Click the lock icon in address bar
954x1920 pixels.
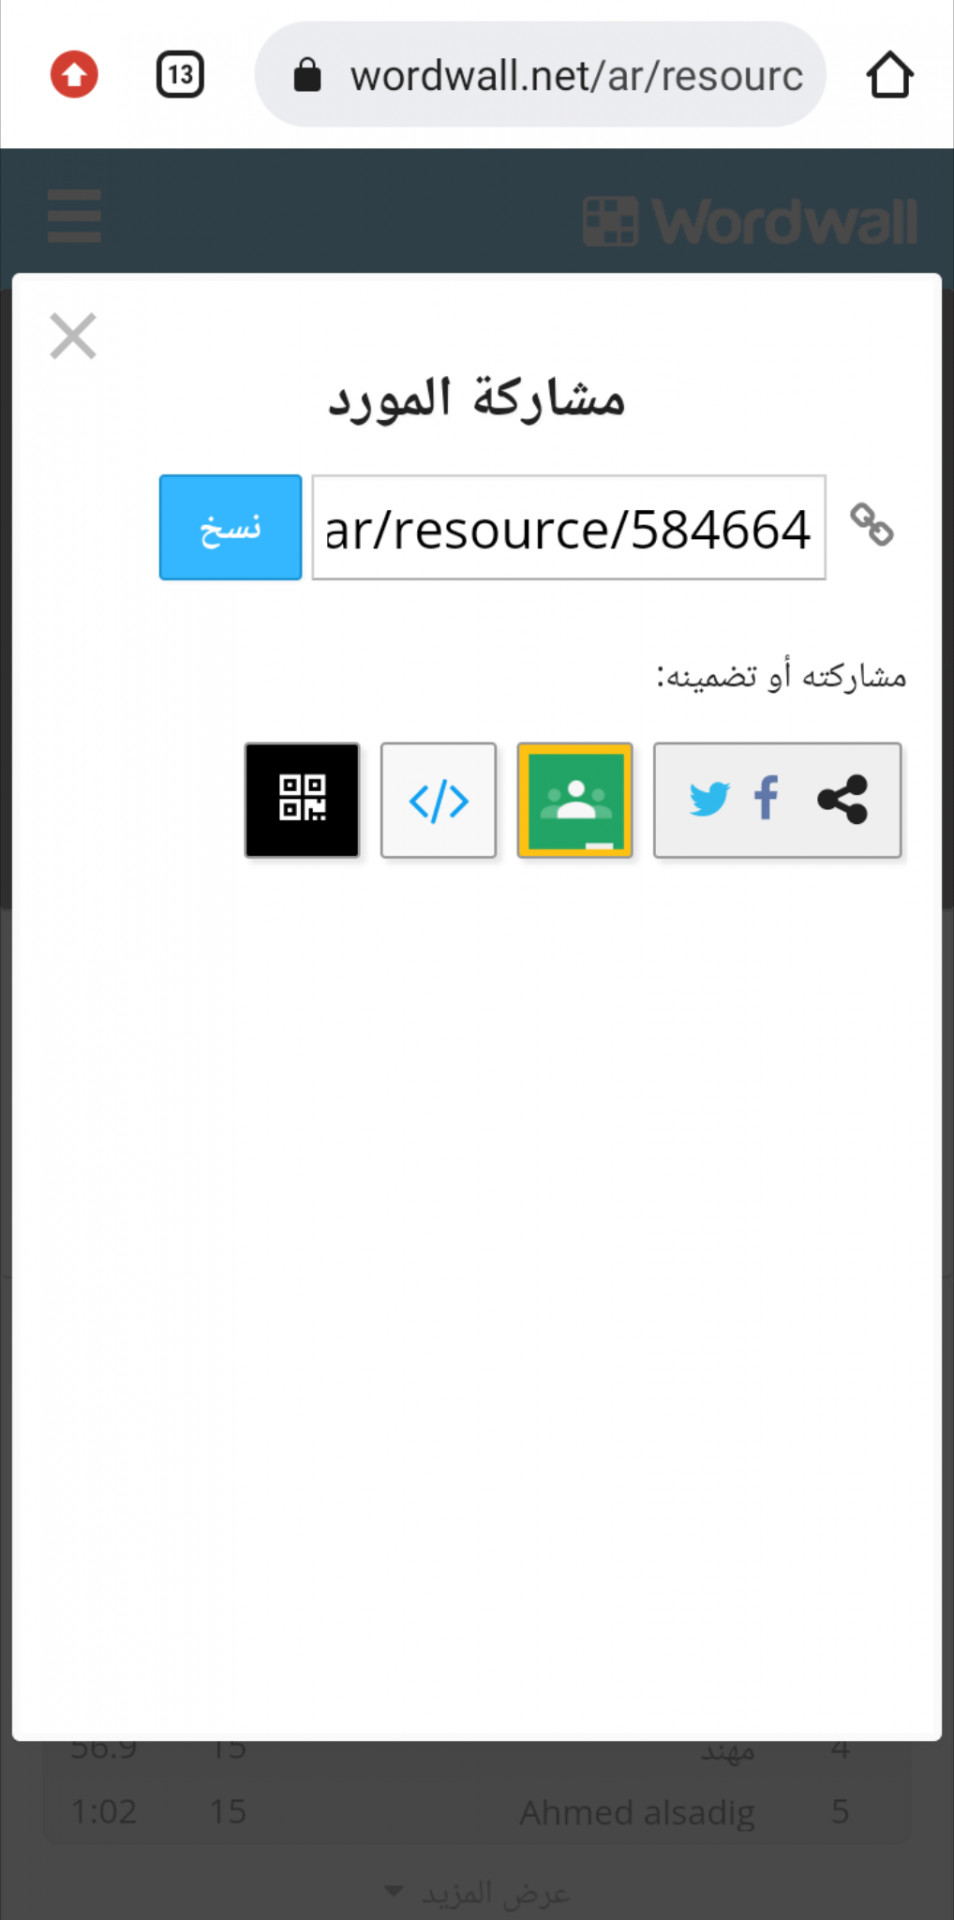point(307,75)
